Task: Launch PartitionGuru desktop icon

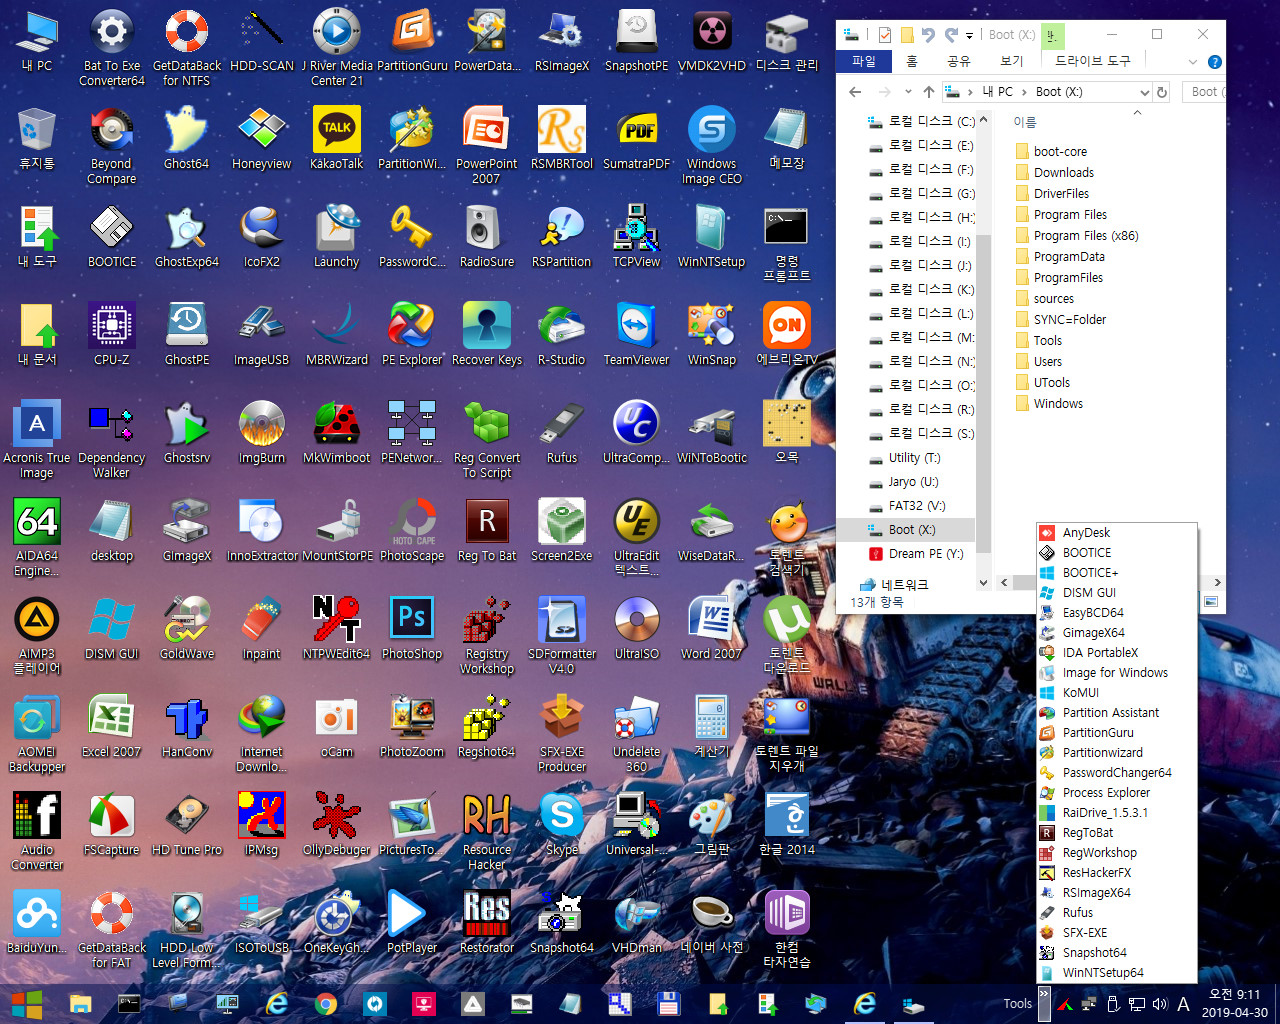Action: (x=412, y=41)
